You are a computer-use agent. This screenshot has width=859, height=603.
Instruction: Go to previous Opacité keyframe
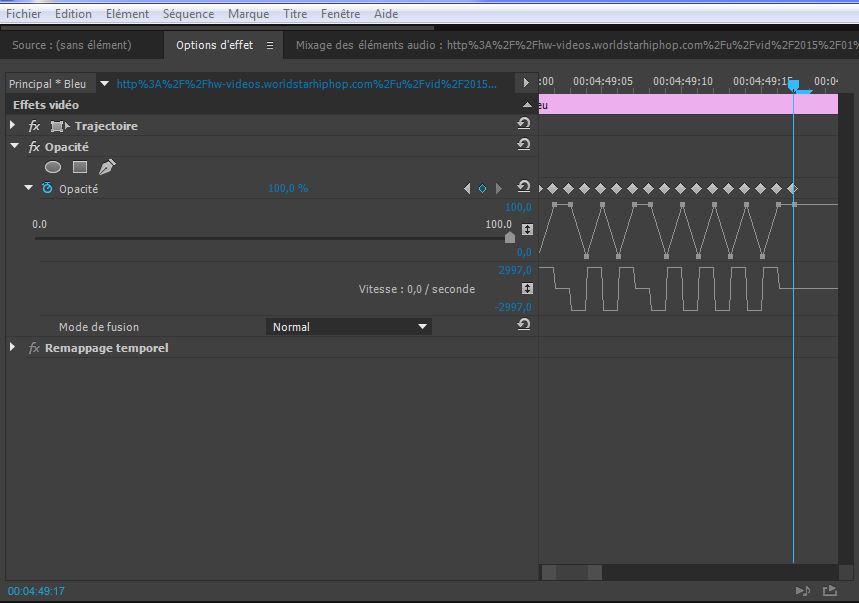click(466, 188)
